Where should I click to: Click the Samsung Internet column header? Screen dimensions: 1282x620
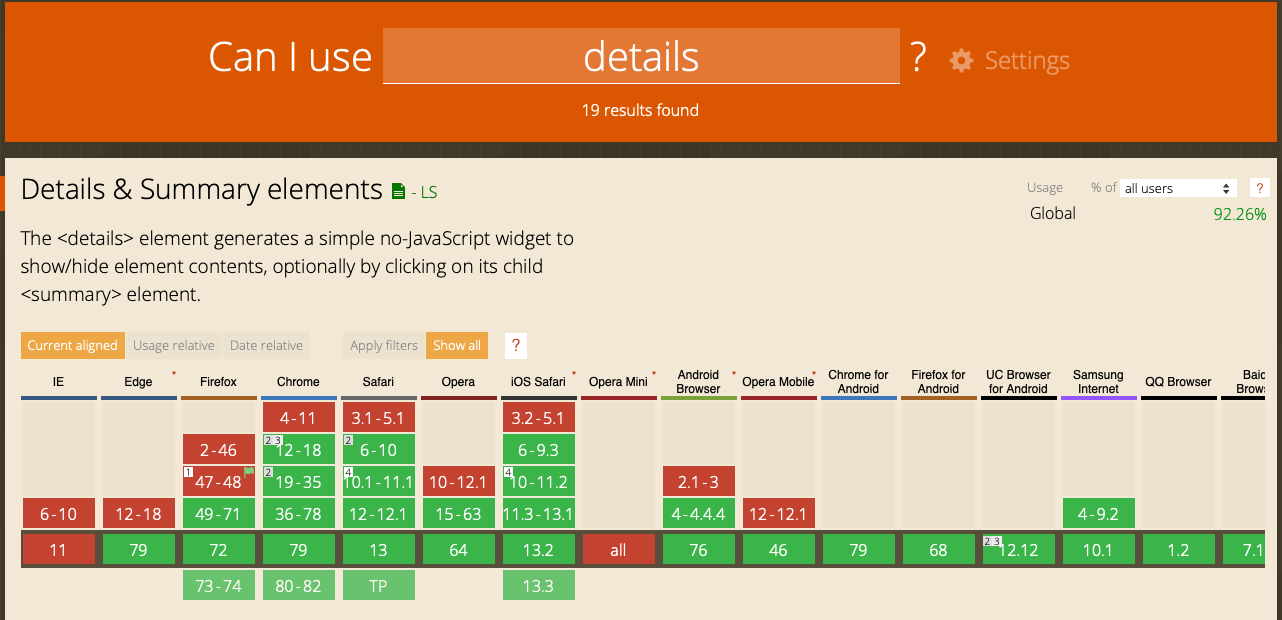[x=1099, y=382]
